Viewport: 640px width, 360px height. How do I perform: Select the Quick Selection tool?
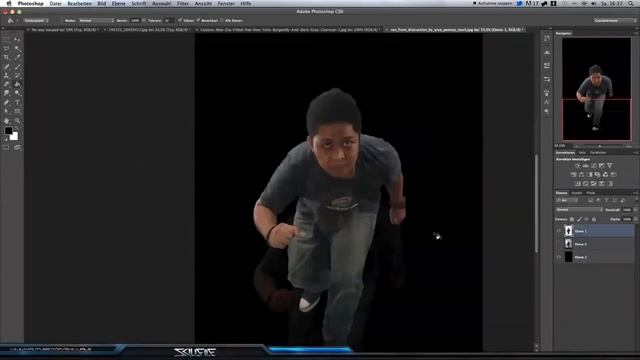coord(17,49)
